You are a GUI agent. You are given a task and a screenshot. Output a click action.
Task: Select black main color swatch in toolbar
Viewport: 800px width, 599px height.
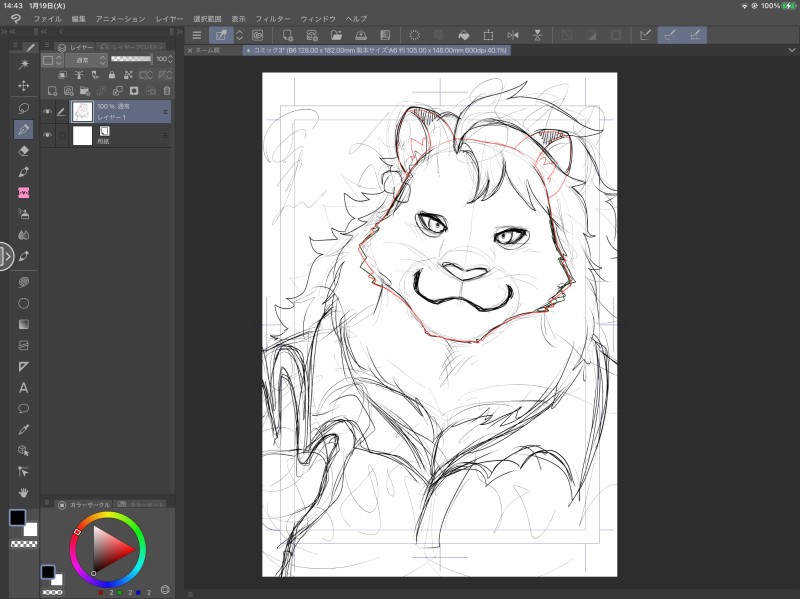[17, 517]
